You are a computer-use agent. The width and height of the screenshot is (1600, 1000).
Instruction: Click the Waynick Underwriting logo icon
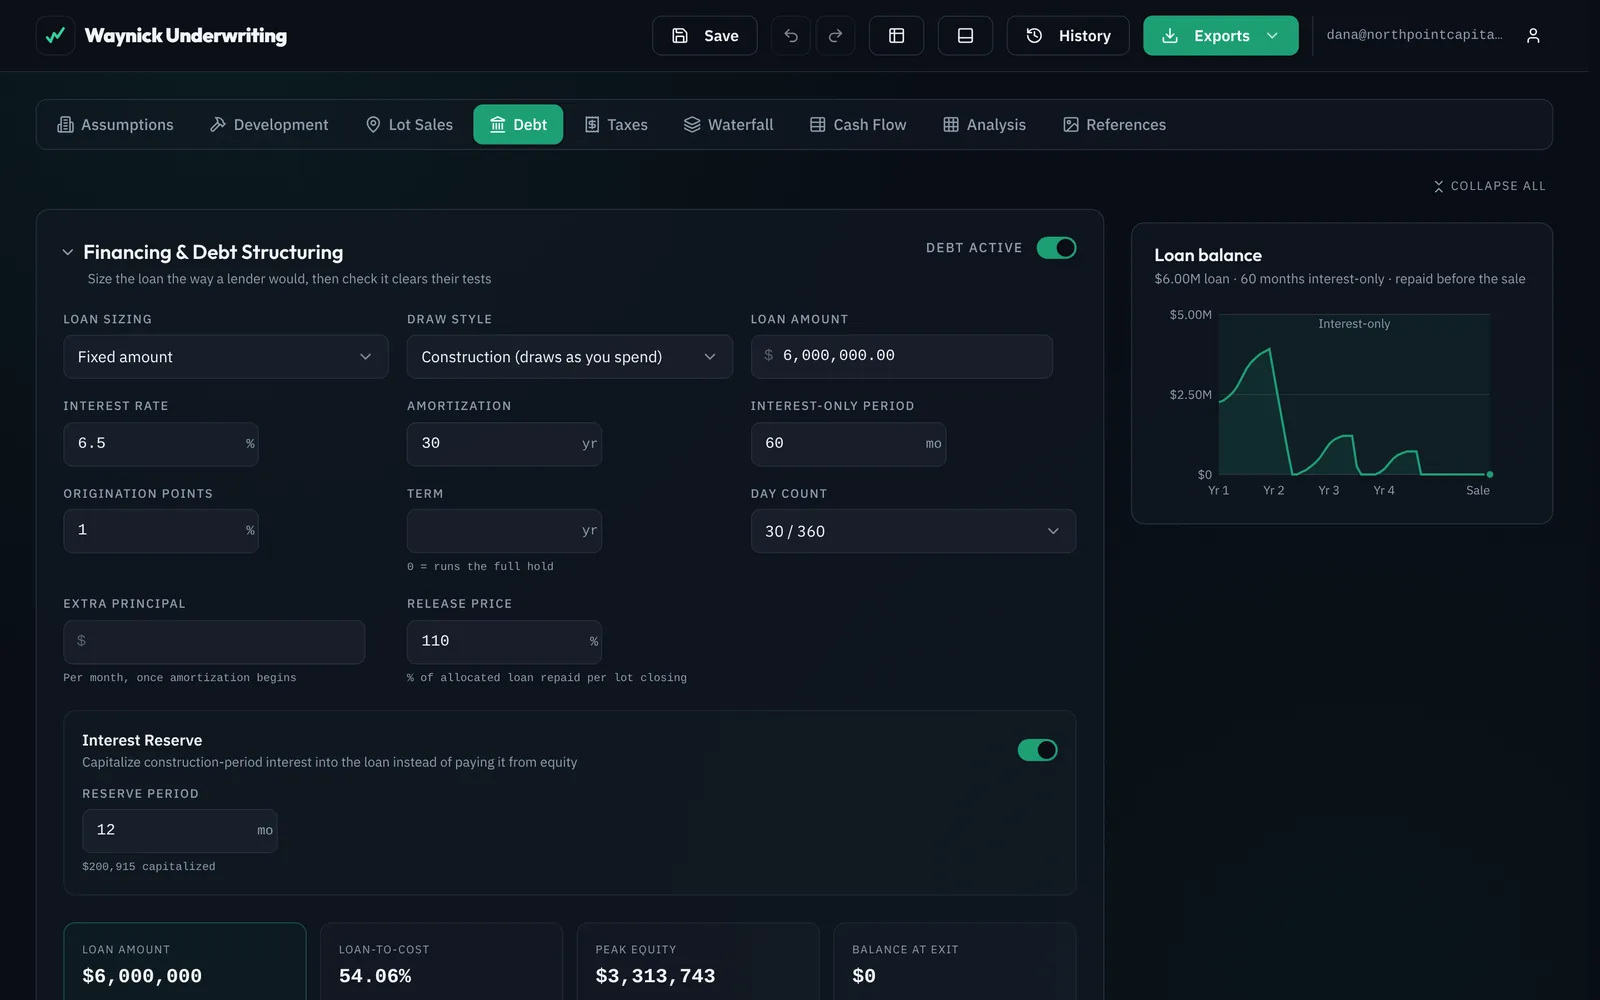pos(55,36)
